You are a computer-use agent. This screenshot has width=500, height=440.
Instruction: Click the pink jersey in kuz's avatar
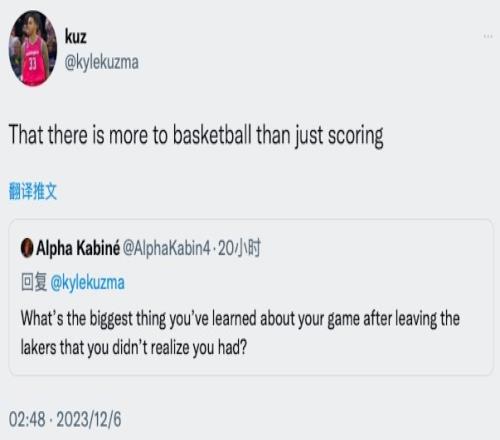[33, 61]
